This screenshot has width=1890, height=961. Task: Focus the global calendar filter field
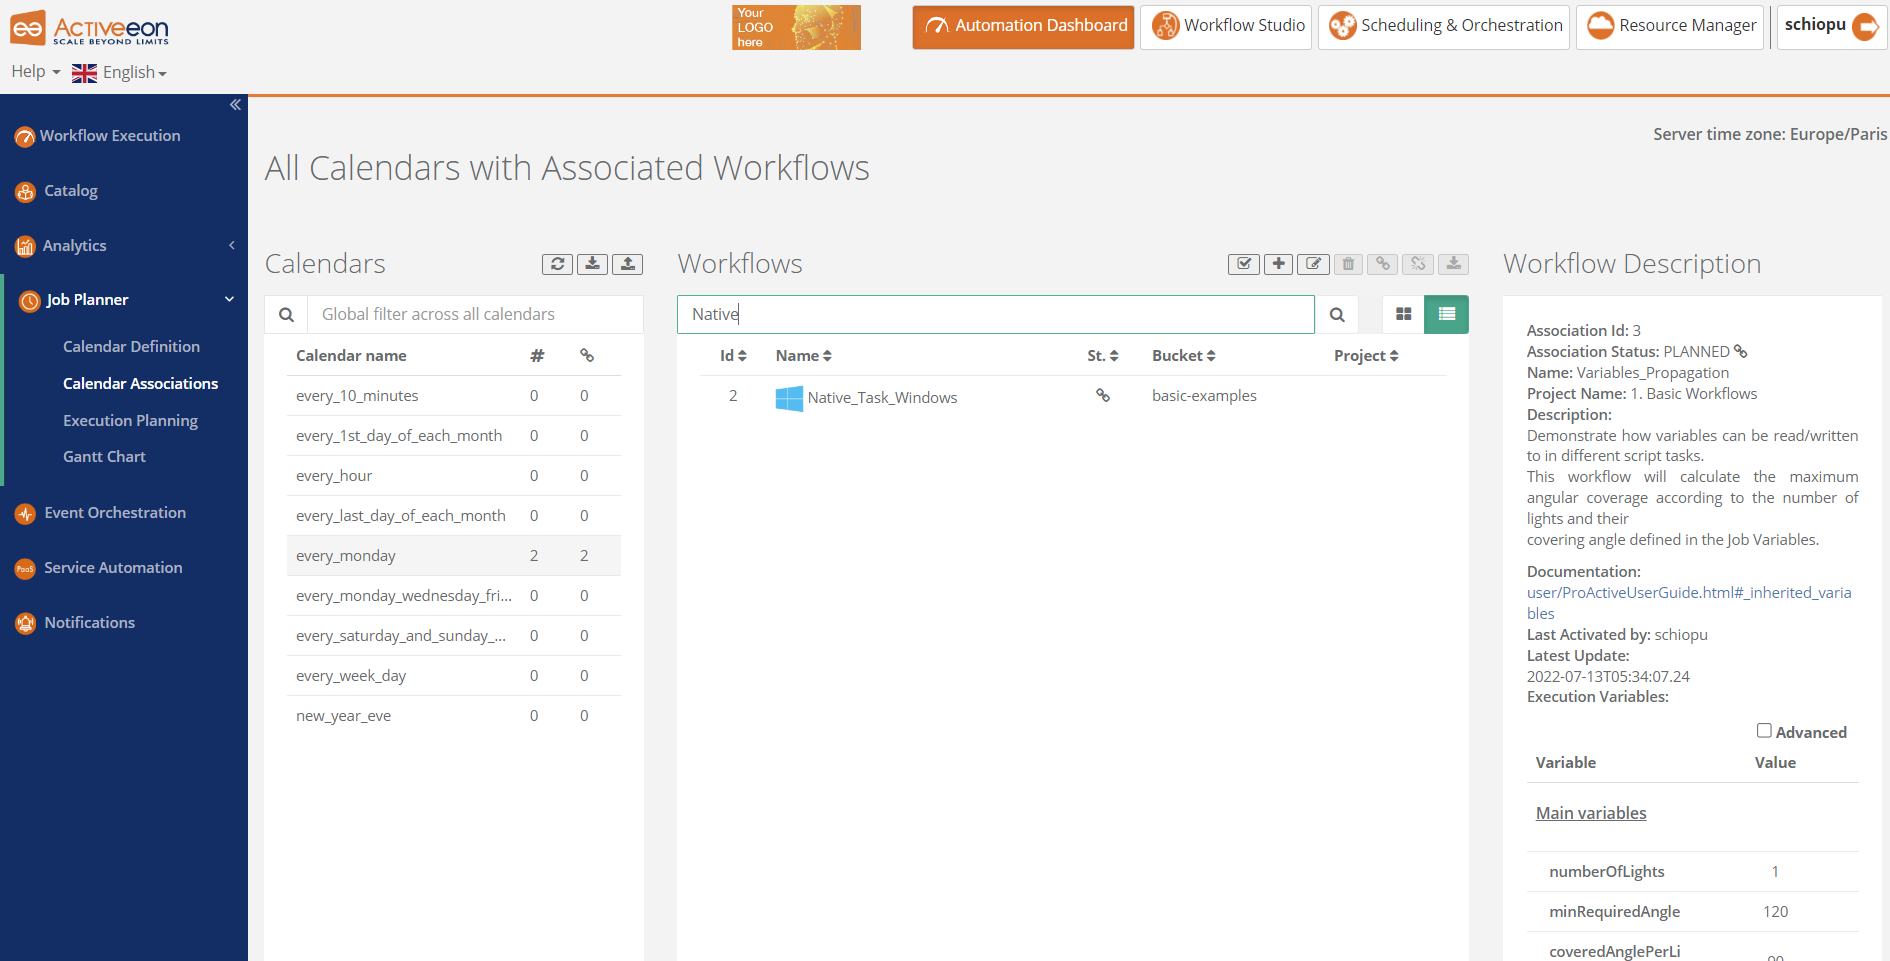click(x=475, y=315)
